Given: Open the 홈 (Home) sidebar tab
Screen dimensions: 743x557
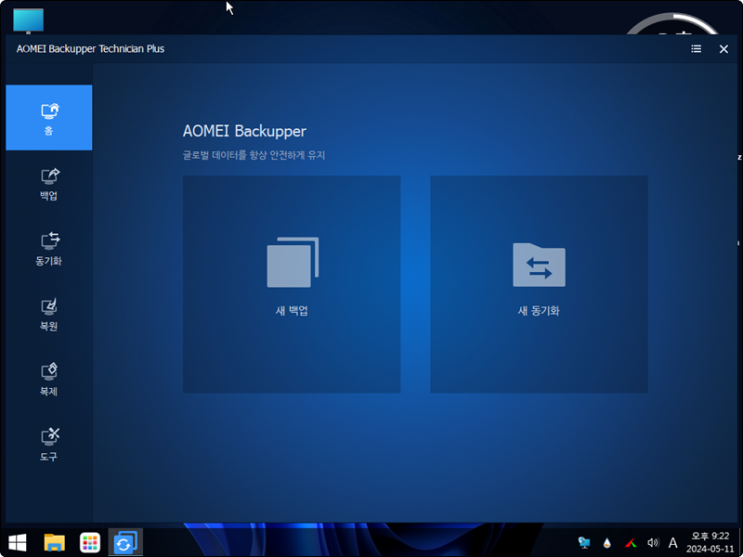Looking at the screenshot, I should 49,118.
